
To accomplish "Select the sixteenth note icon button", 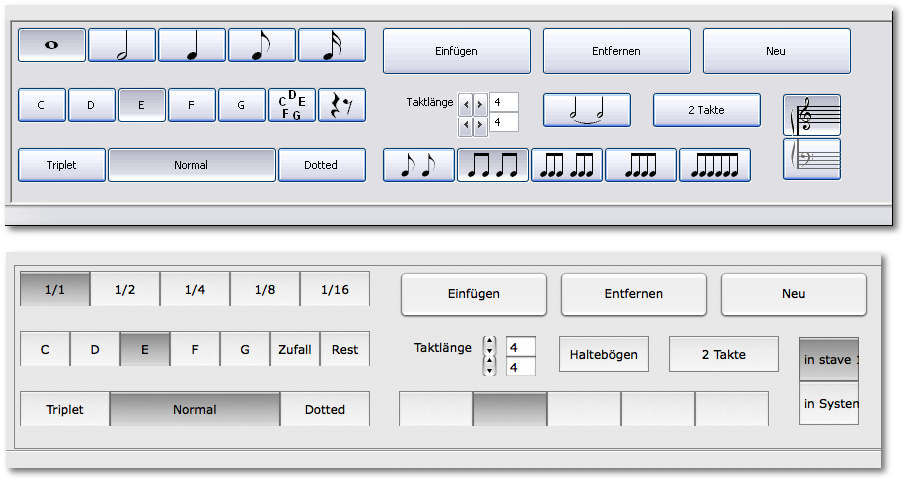I will [x=331, y=45].
